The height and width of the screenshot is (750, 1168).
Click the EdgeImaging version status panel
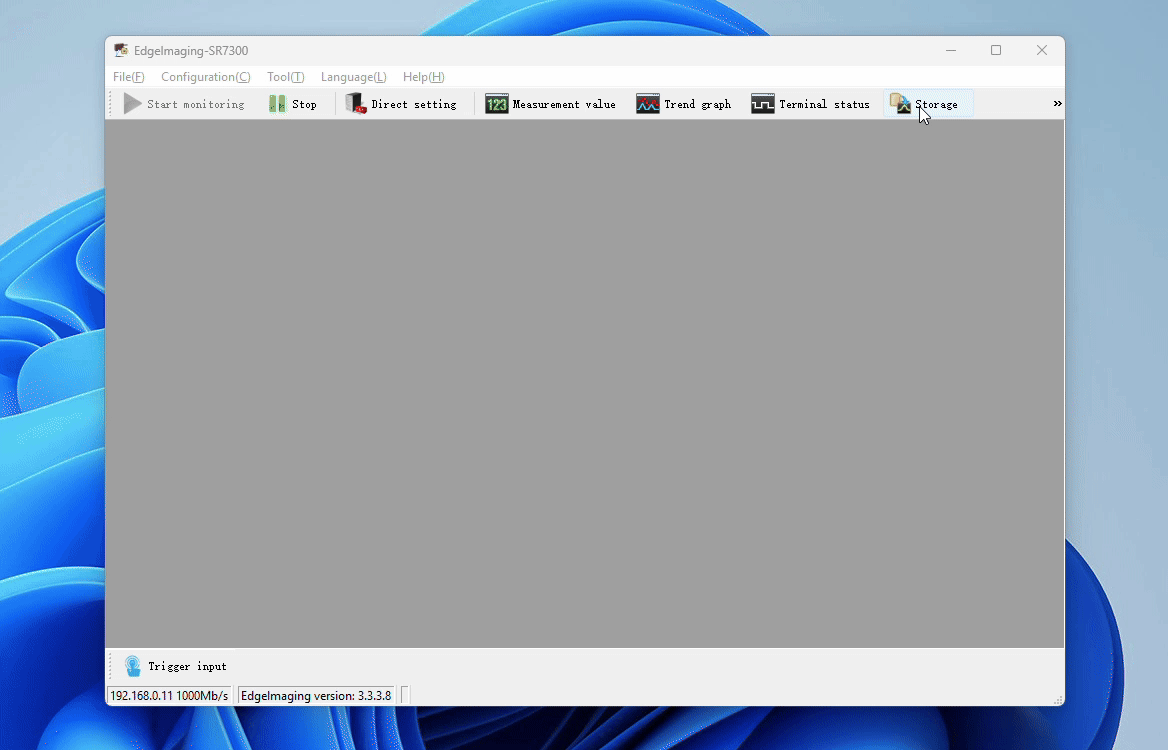coord(316,696)
